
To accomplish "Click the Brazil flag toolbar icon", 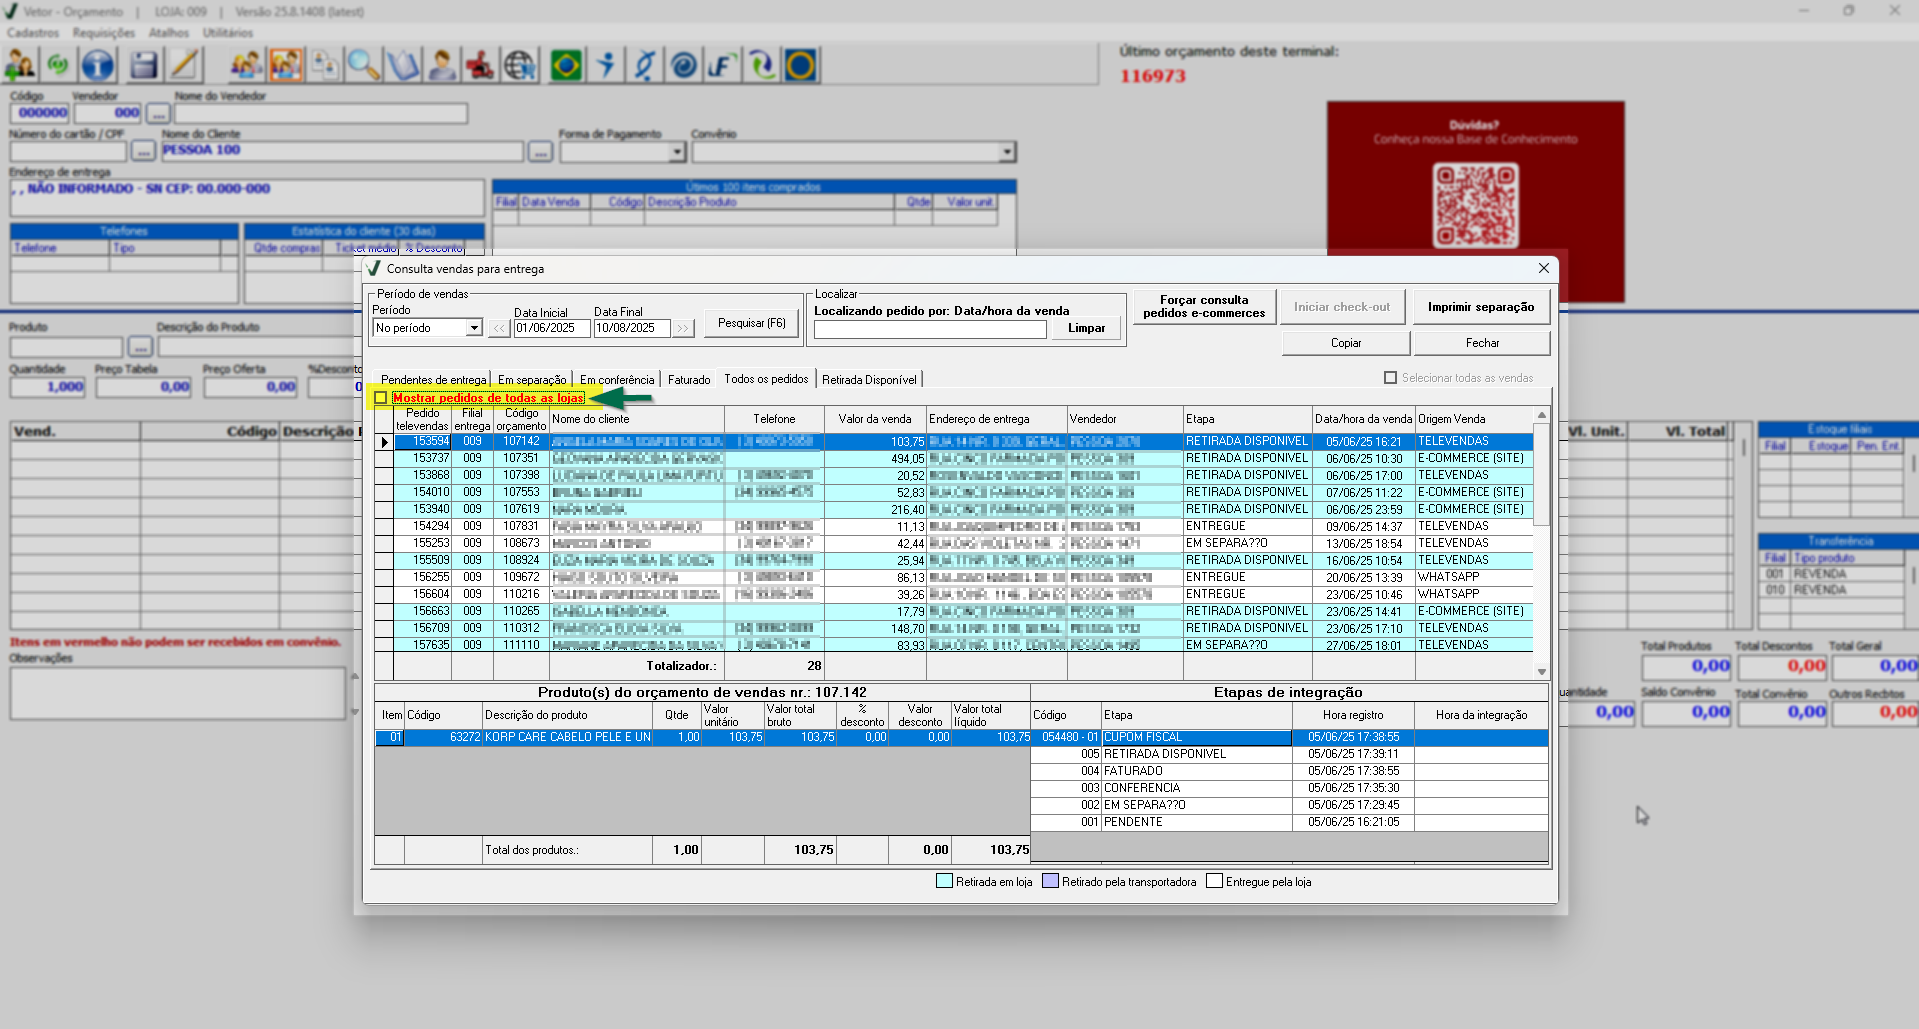I will [x=566, y=66].
